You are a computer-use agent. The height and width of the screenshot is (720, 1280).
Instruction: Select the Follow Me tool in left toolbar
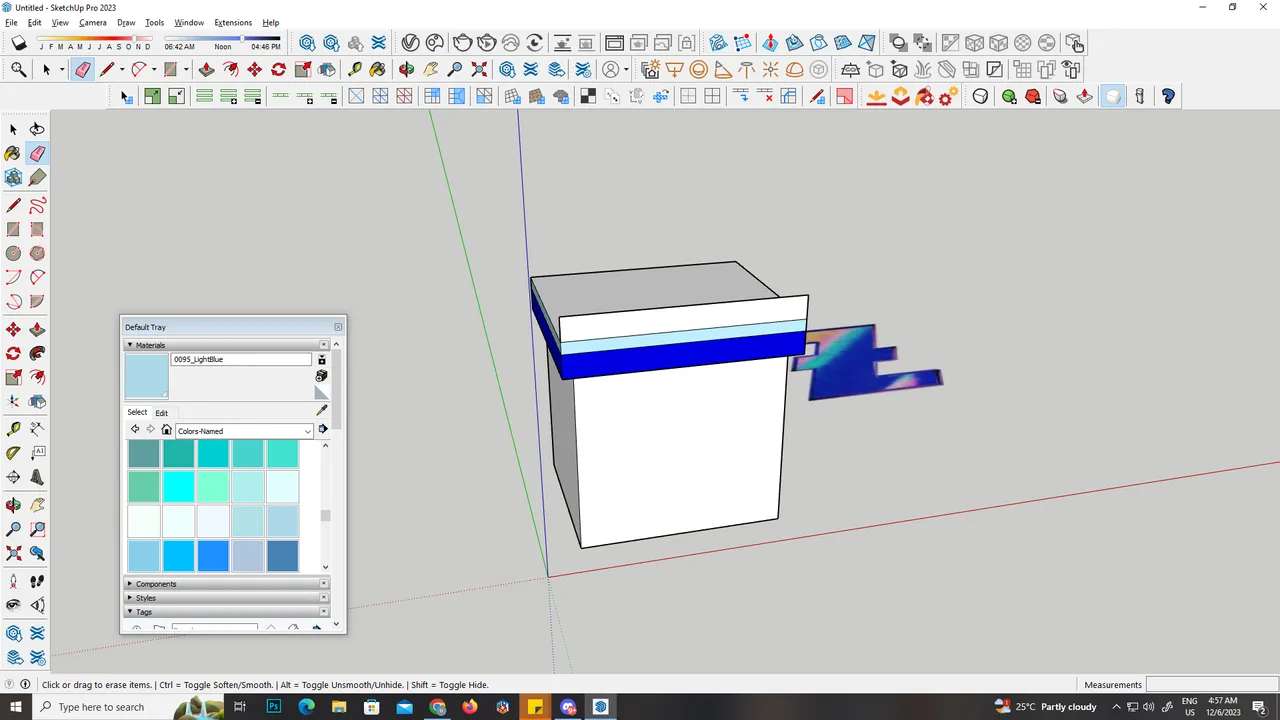click(x=37, y=353)
